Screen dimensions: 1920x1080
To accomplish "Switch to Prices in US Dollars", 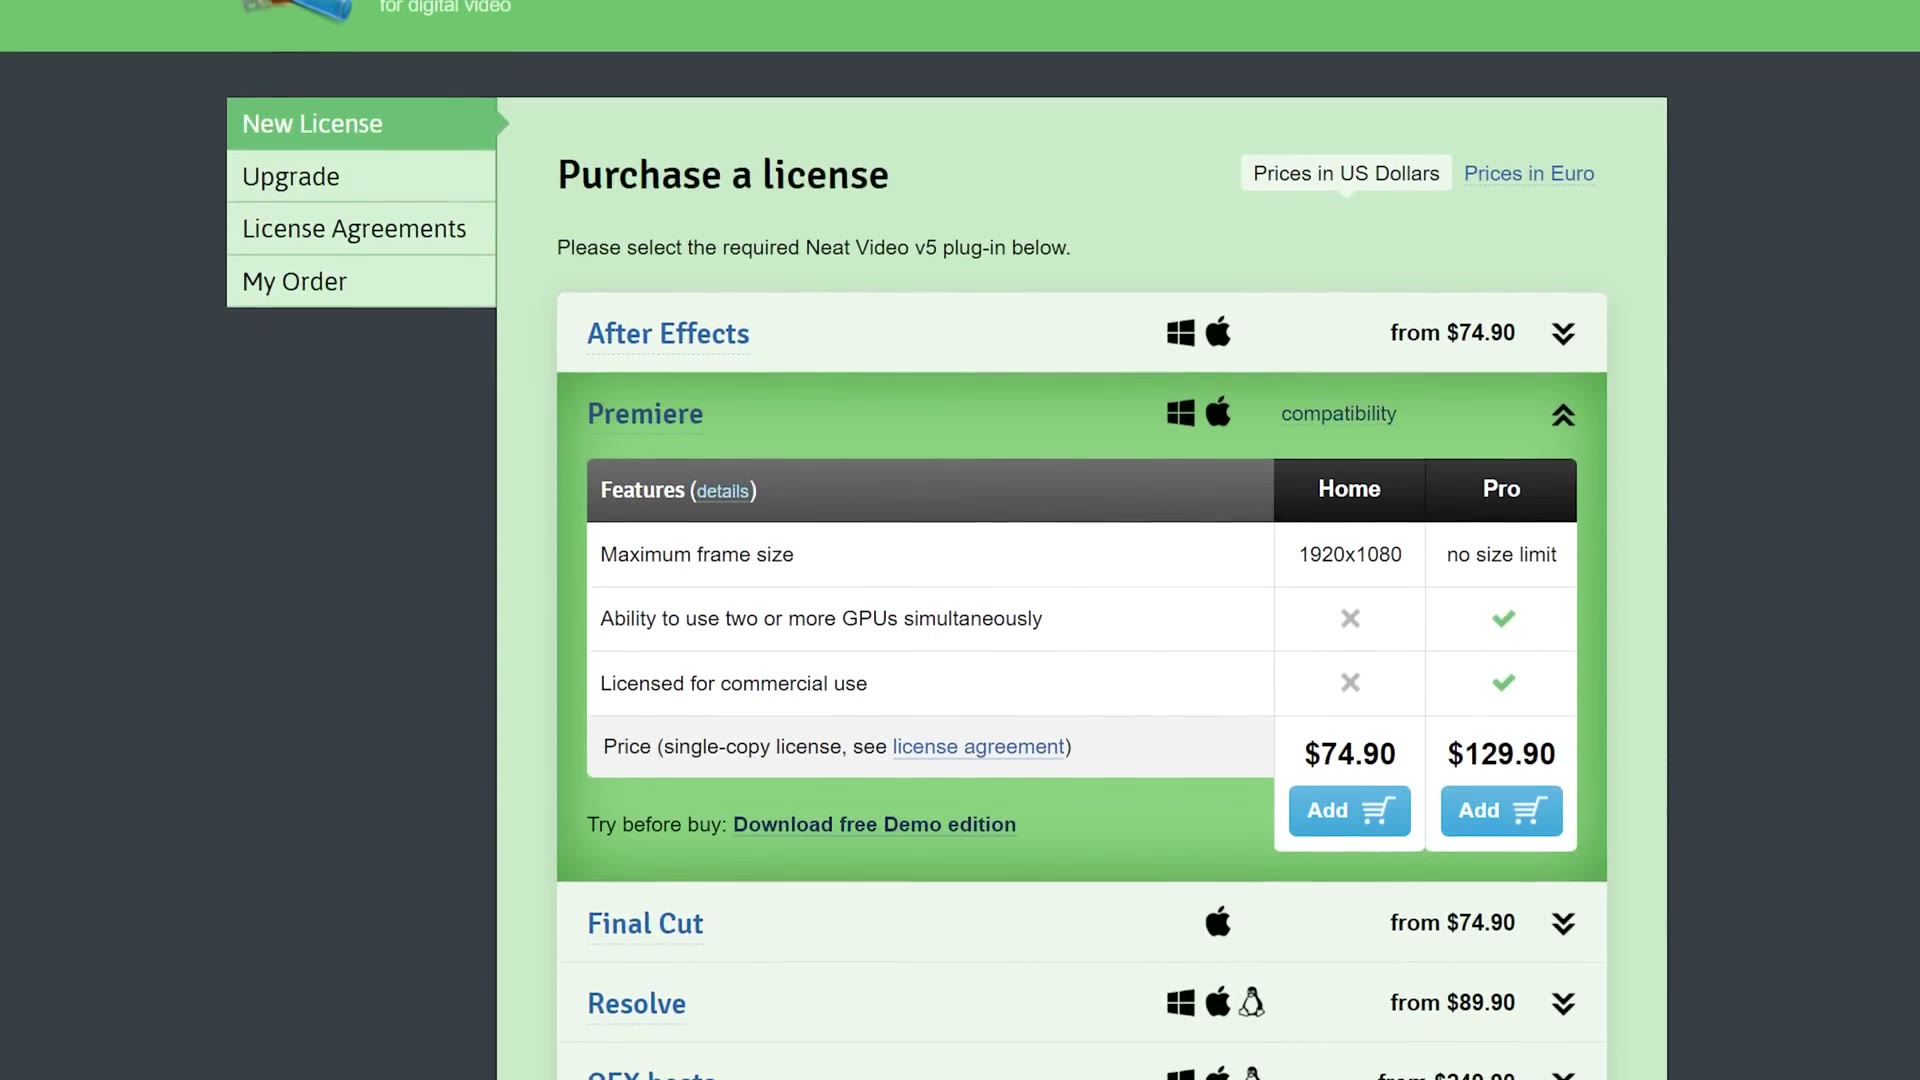I will pos(1346,173).
